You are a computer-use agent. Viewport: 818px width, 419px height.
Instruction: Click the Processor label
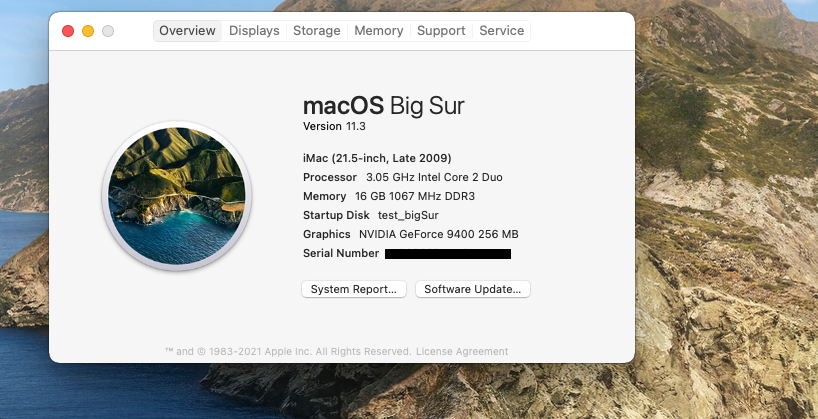(x=330, y=177)
